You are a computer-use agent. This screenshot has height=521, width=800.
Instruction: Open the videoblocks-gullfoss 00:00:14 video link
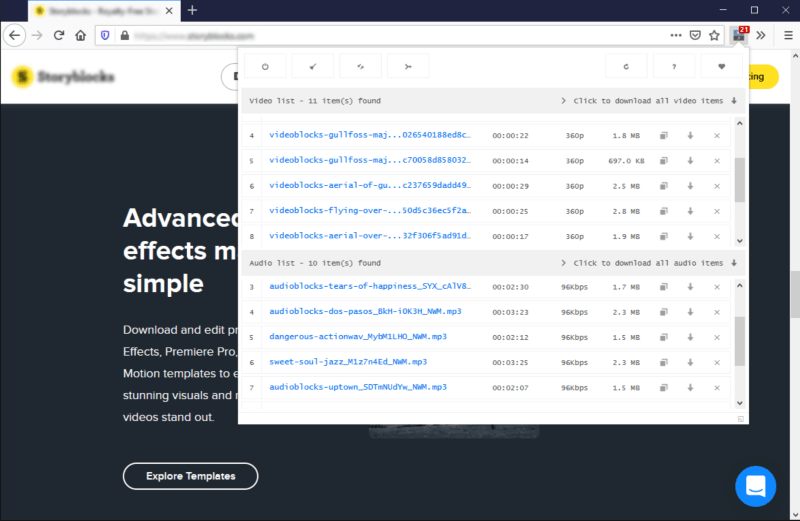(x=370, y=160)
